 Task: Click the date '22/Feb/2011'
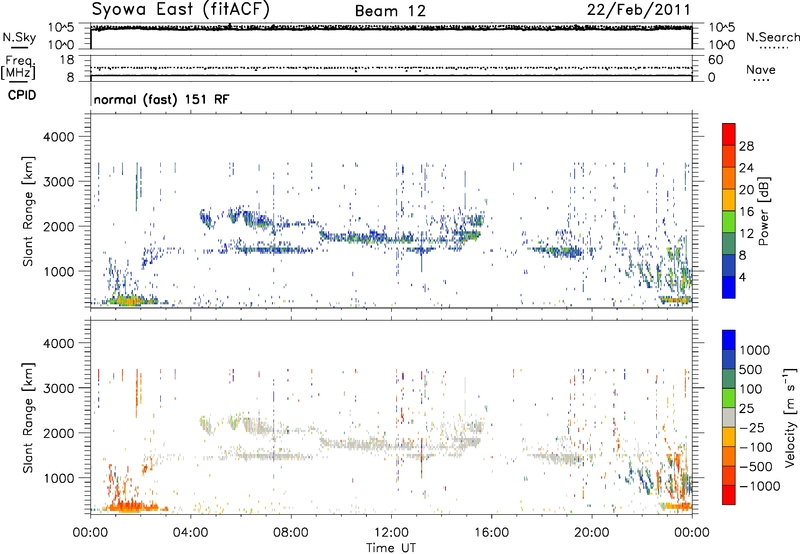[638, 10]
